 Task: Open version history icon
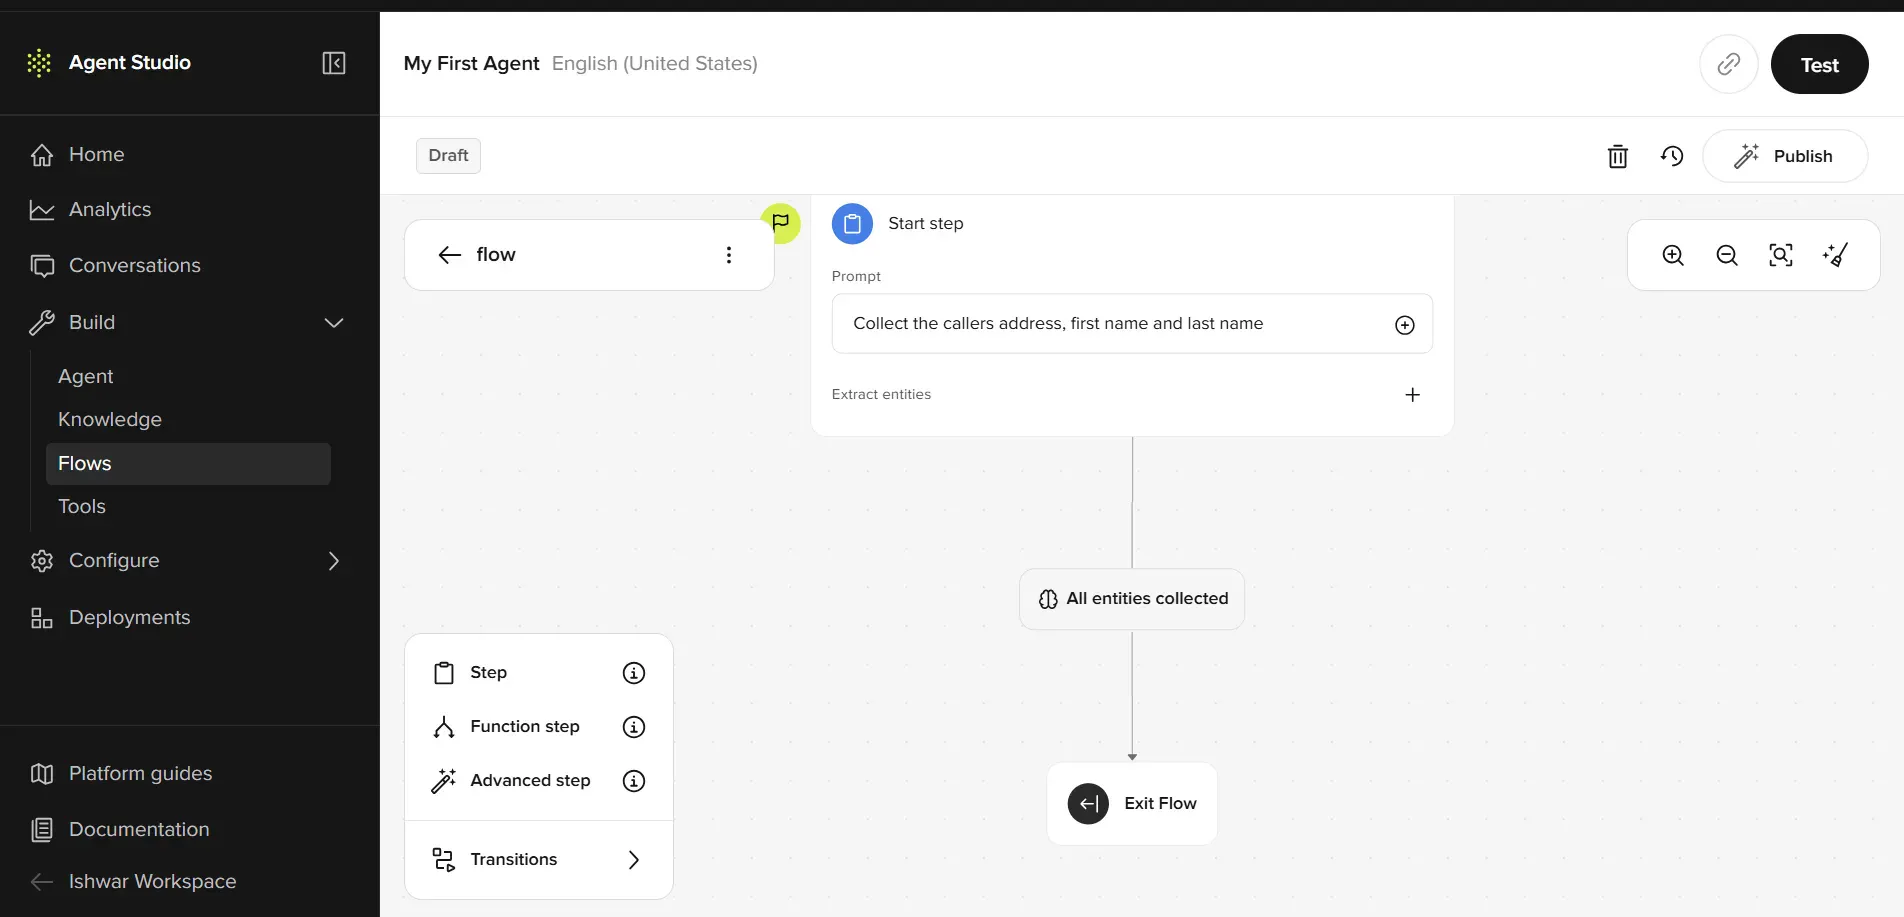click(1672, 156)
